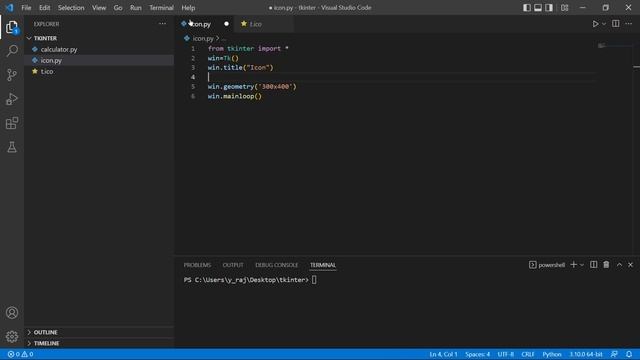Open run options dropdown arrow
The image size is (640, 360).
pyautogui.click(x=604, y=24)
